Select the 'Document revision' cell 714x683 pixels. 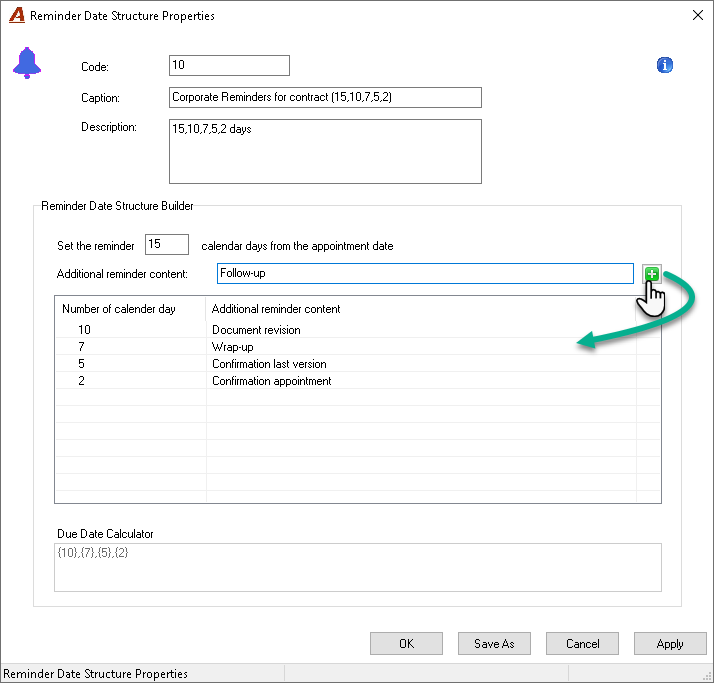pyautogui.click(x=256, y=330)
